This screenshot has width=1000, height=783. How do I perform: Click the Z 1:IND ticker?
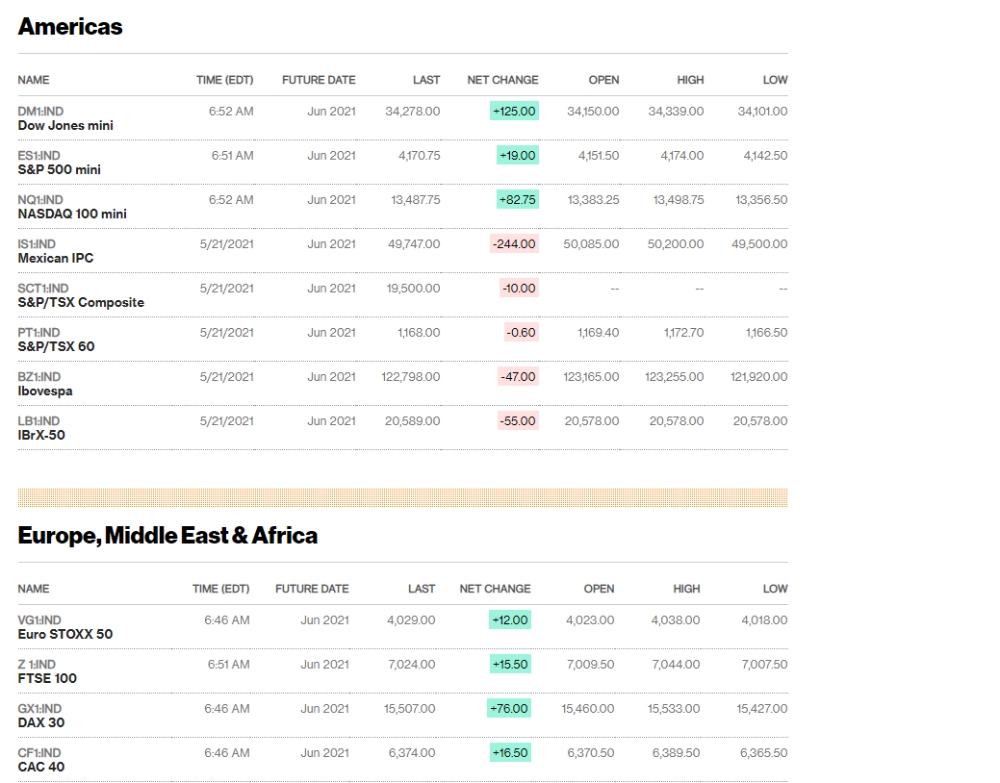(x=37, y=664)
